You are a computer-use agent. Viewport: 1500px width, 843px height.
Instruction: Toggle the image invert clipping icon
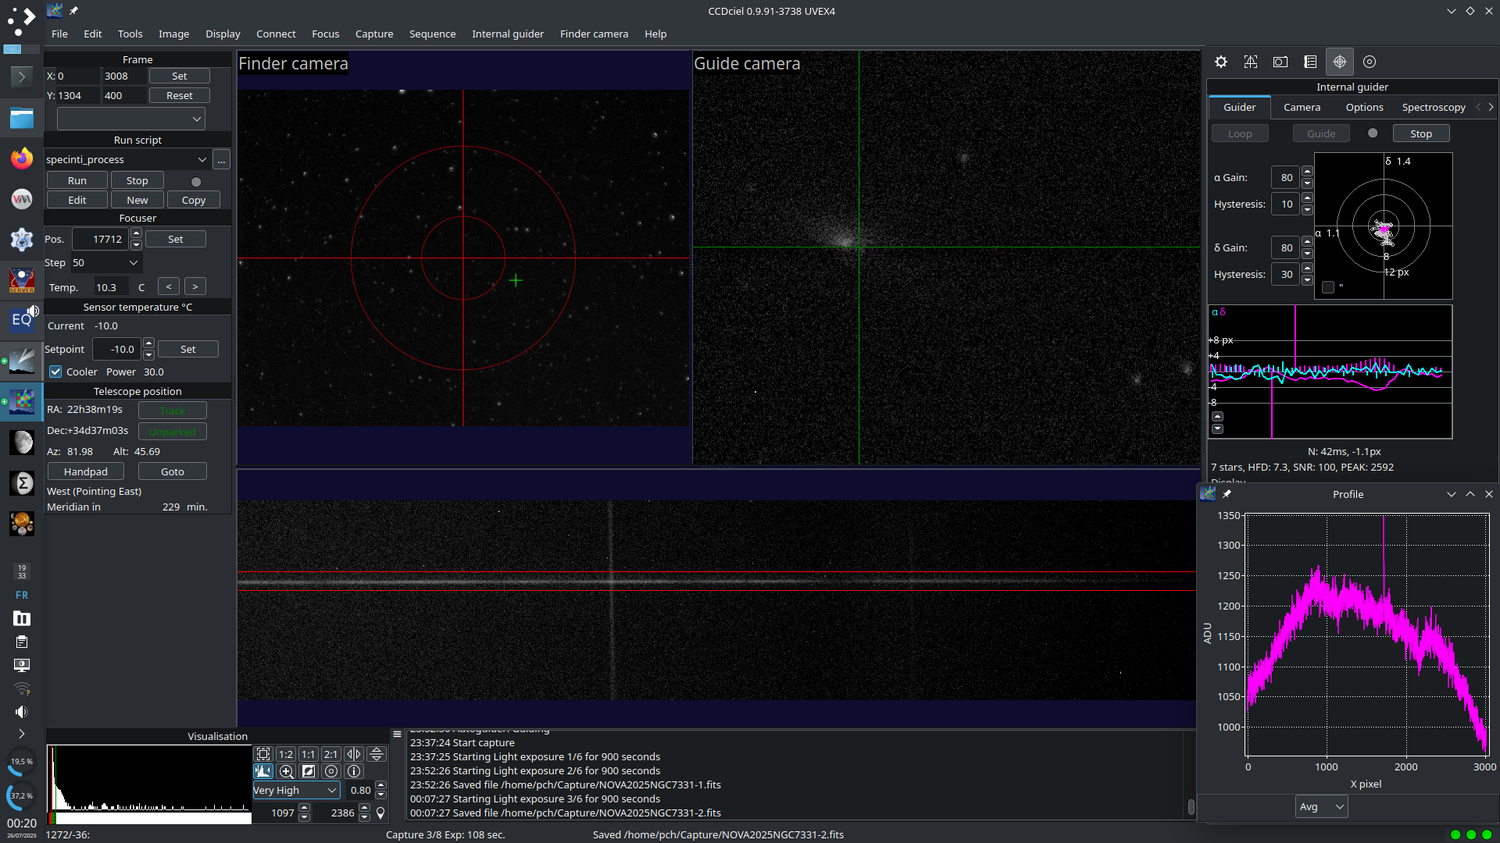point(308,771)
